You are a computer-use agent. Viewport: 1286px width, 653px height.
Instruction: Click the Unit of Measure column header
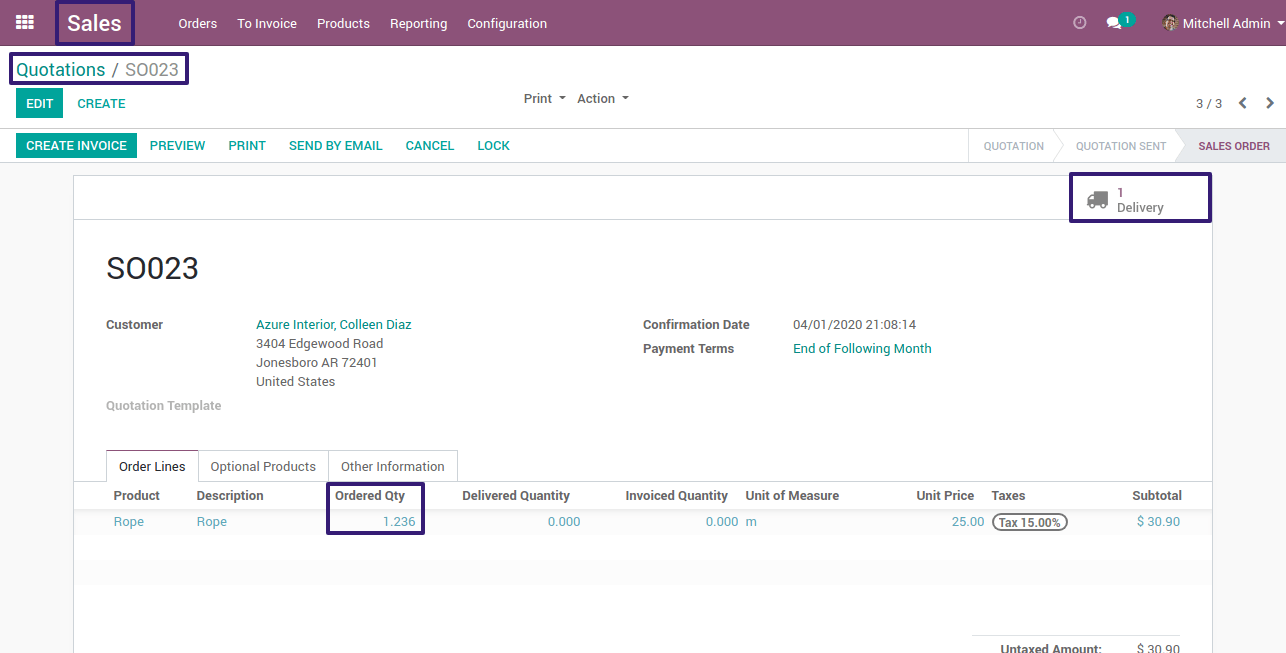(792, 496)
